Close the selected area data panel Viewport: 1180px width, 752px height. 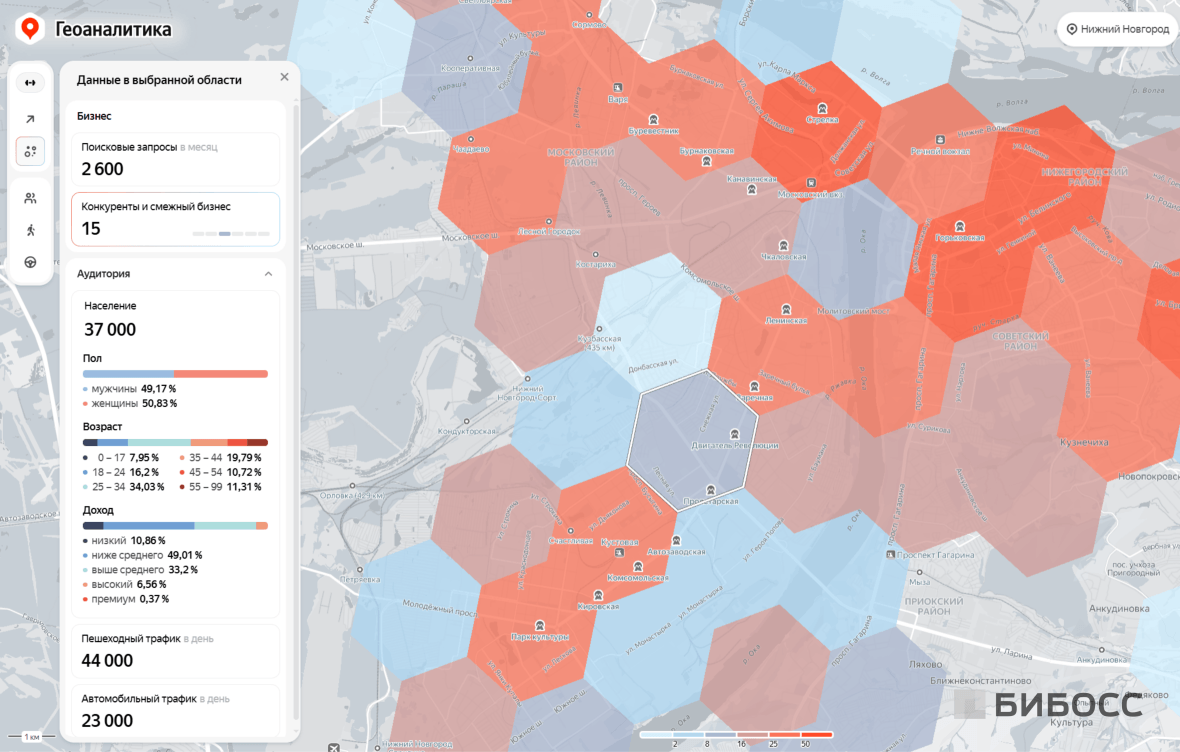(284, 77)
